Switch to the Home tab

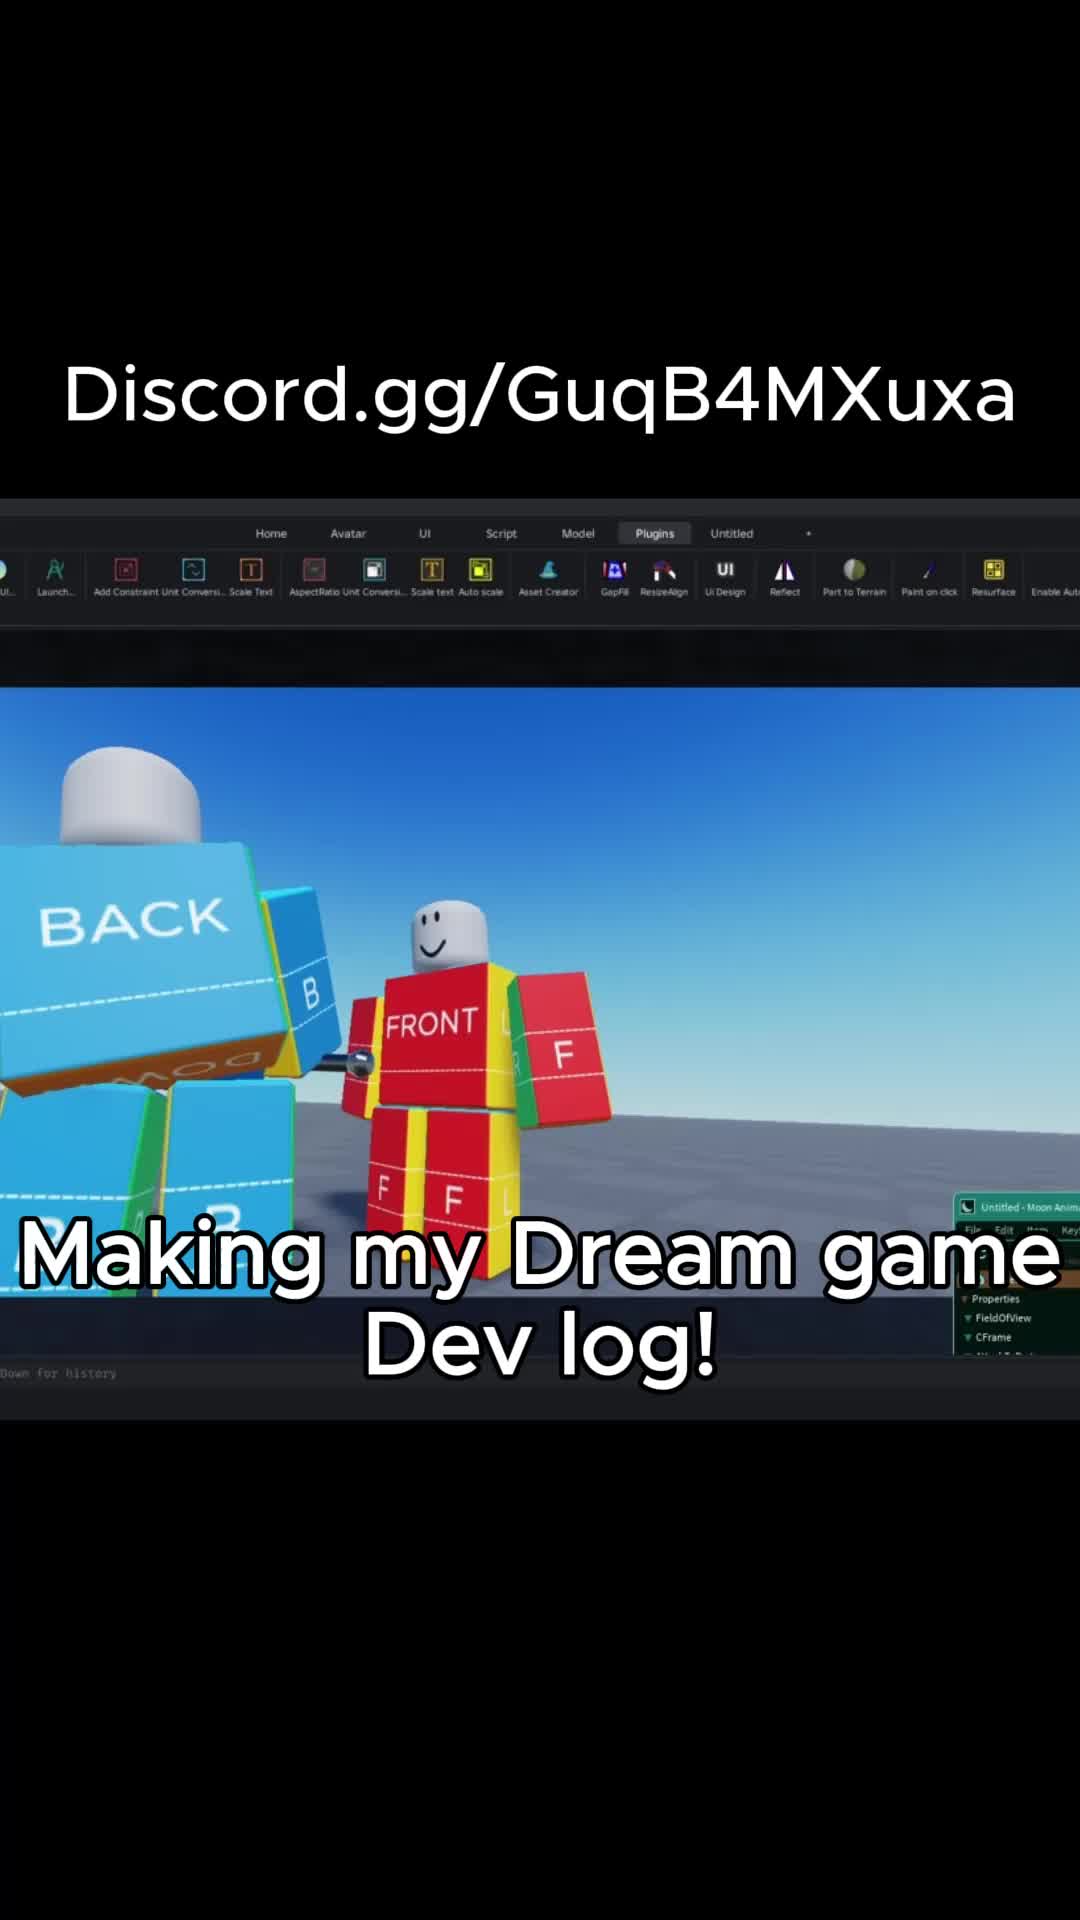(271, 534)
